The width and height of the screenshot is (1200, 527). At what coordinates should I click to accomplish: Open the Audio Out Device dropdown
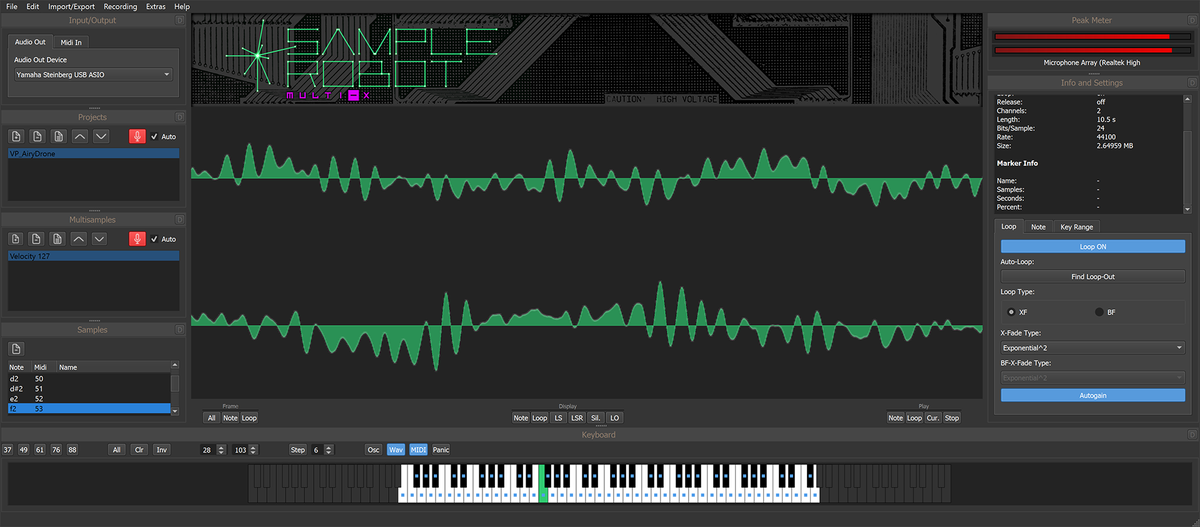[x=93, y=74]
